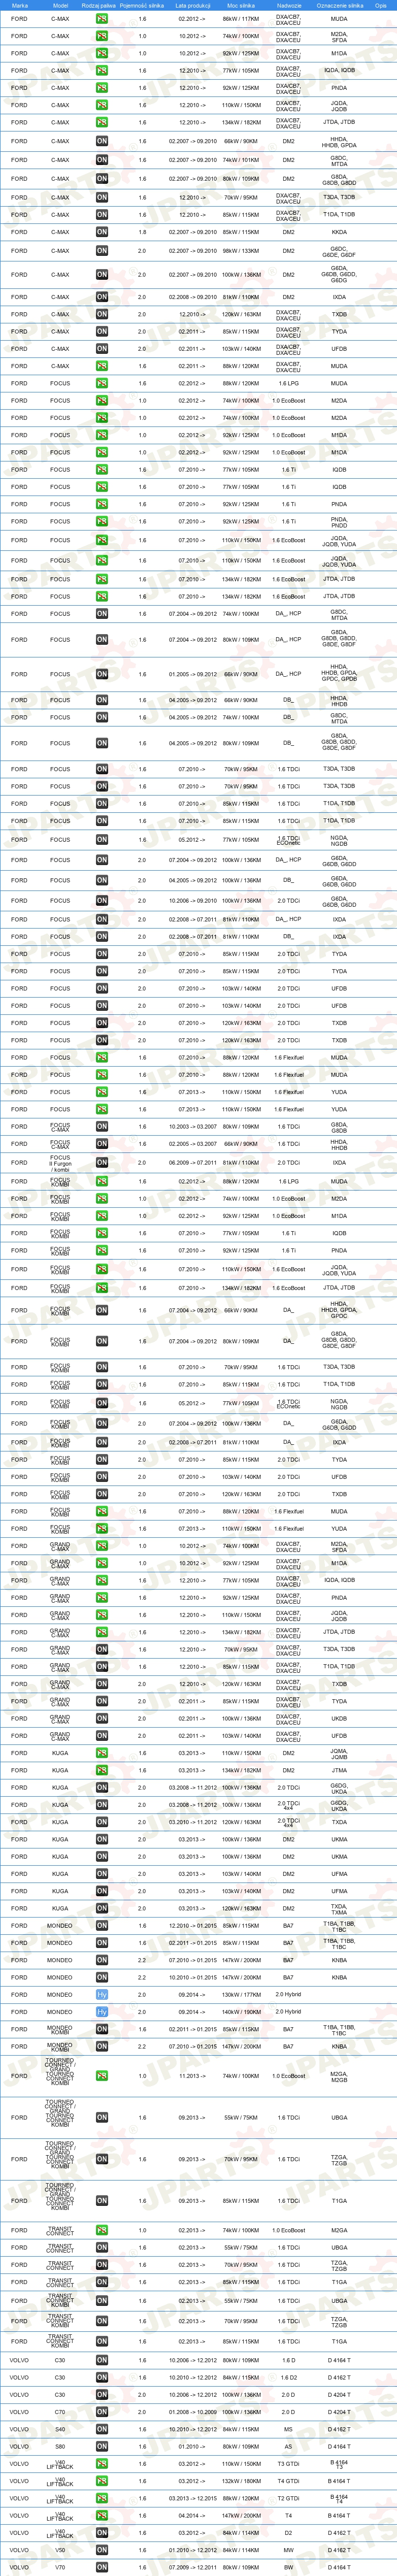This screenshot has height=2576, width=397.
Task: Click the 'S40' model cell
Action: coord(60,2429)
